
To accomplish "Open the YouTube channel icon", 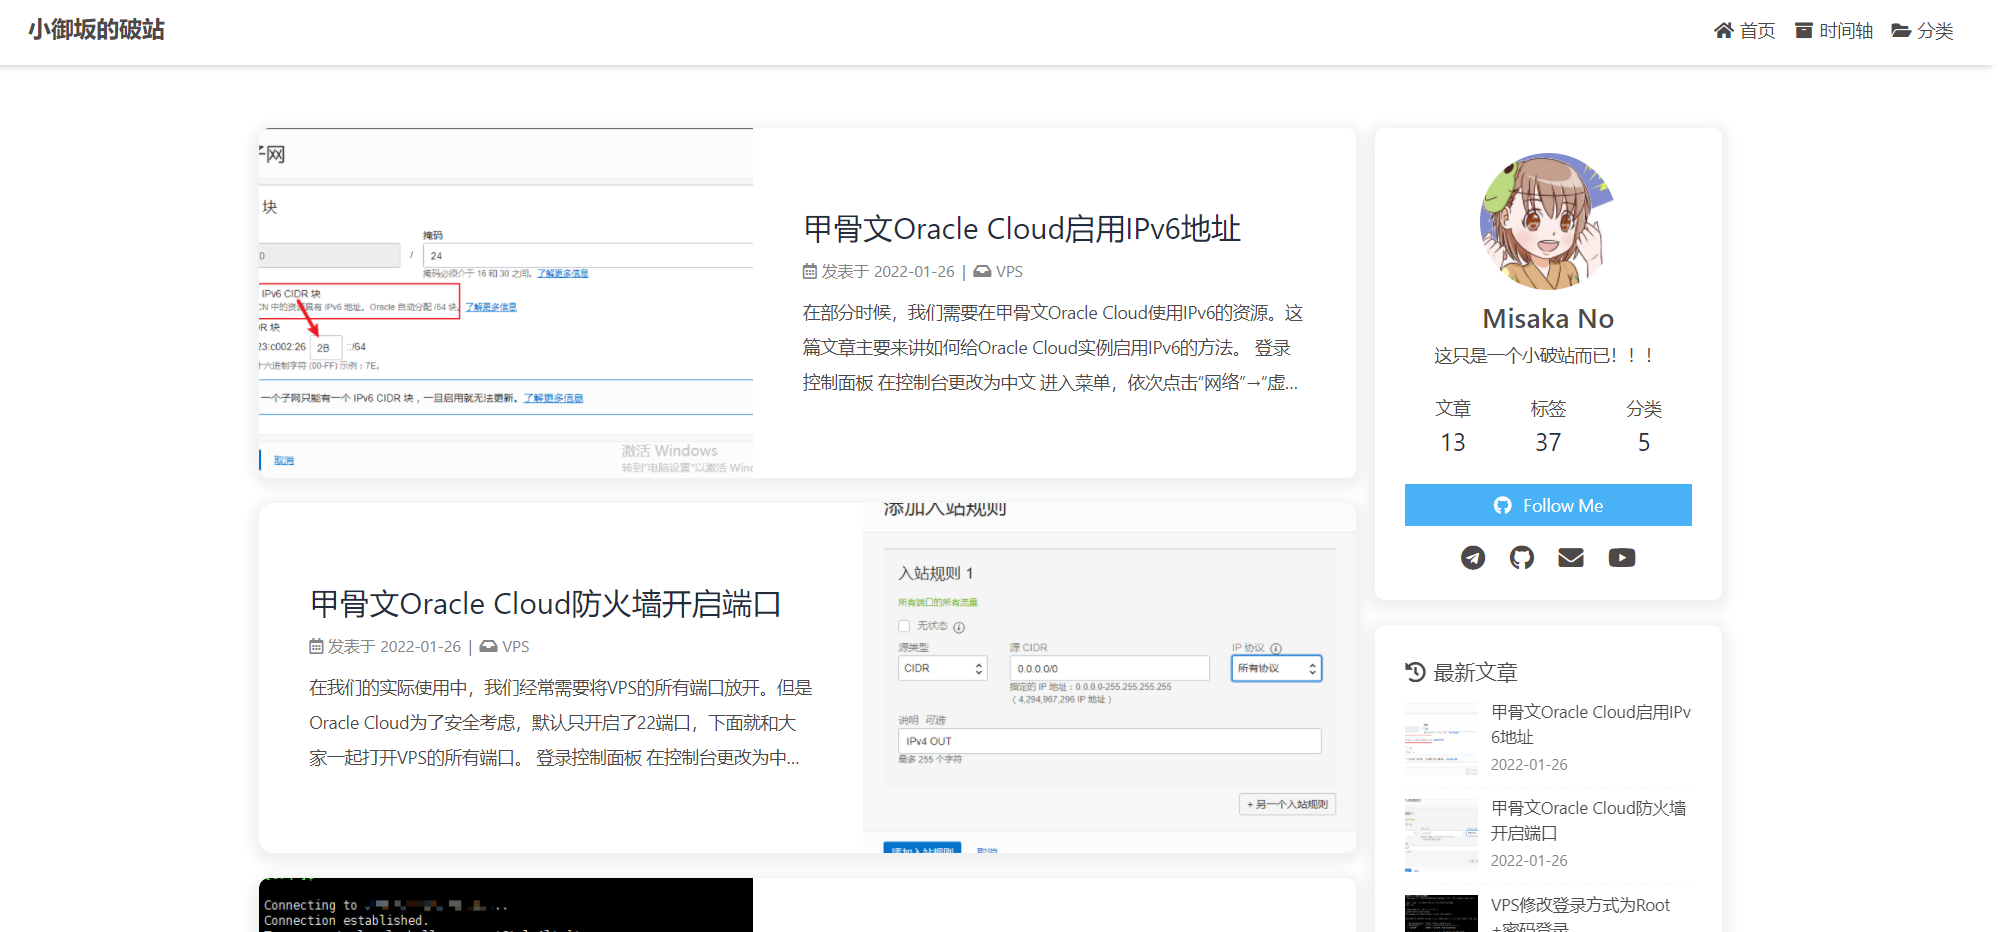I will pyautogui.click(x=1621, y=557).
